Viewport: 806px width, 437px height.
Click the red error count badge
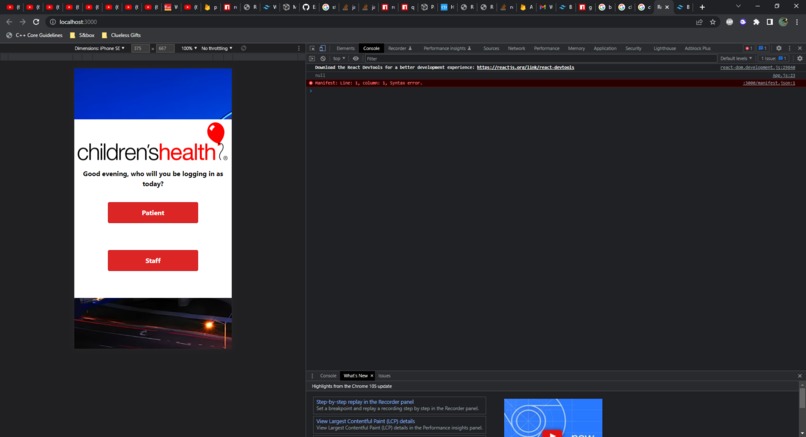tap(748, 48)
